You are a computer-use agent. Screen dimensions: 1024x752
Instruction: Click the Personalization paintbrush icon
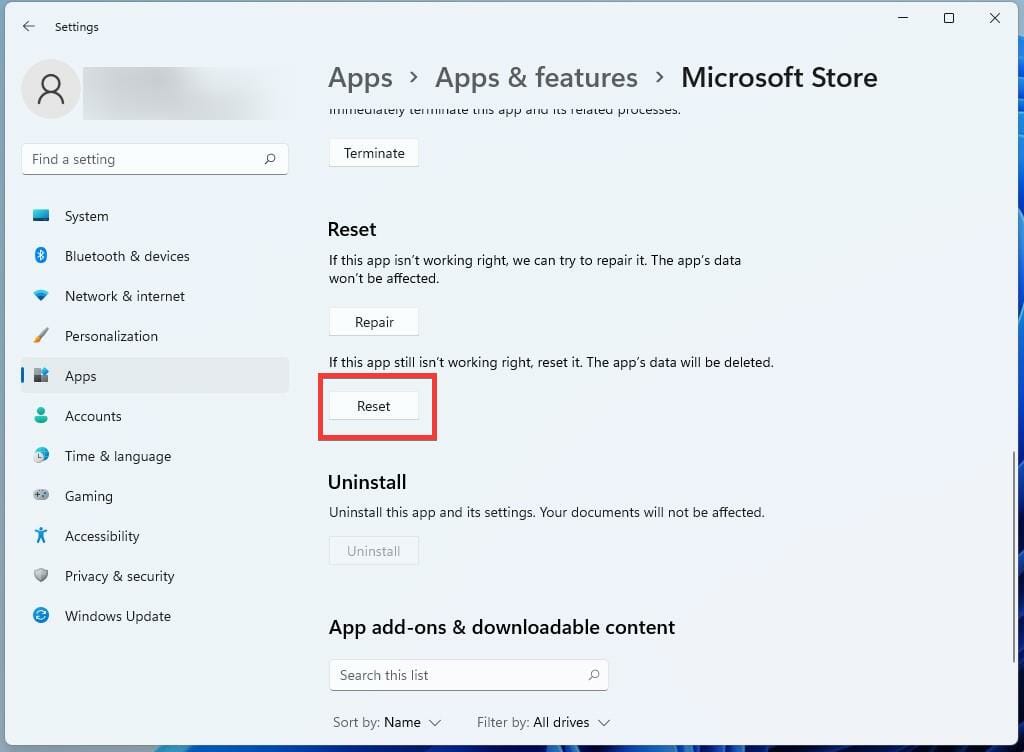pyautogui.click(x=41, y=336)
